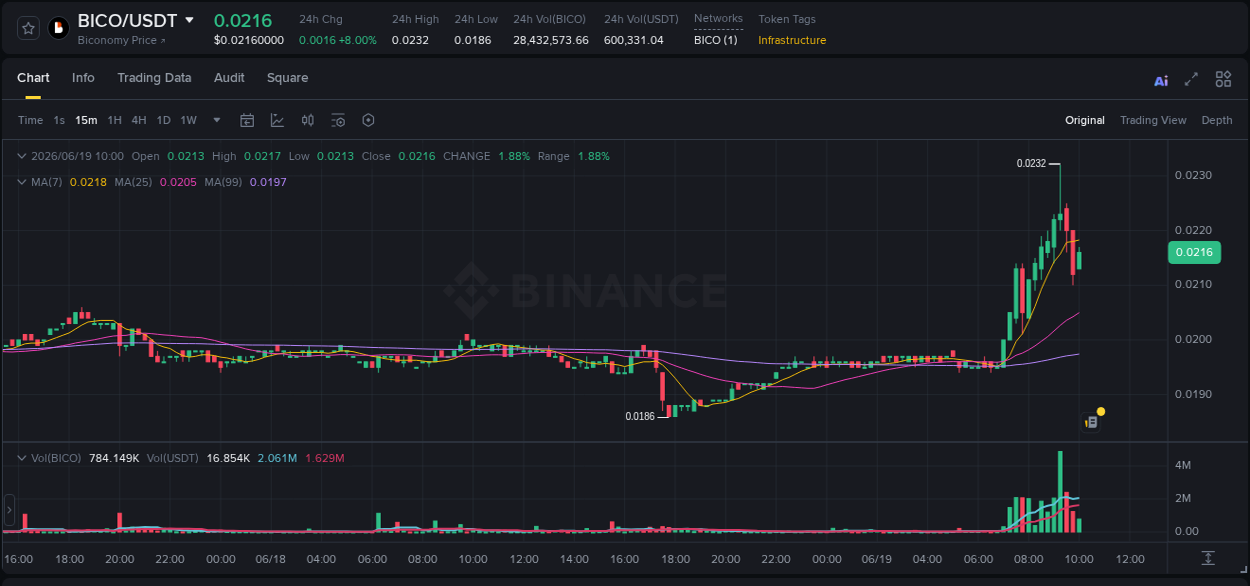The width and height of the screenshot is (1250, 586).
Task: Click the 24h change +8.00% value
Action: [358, 40]
